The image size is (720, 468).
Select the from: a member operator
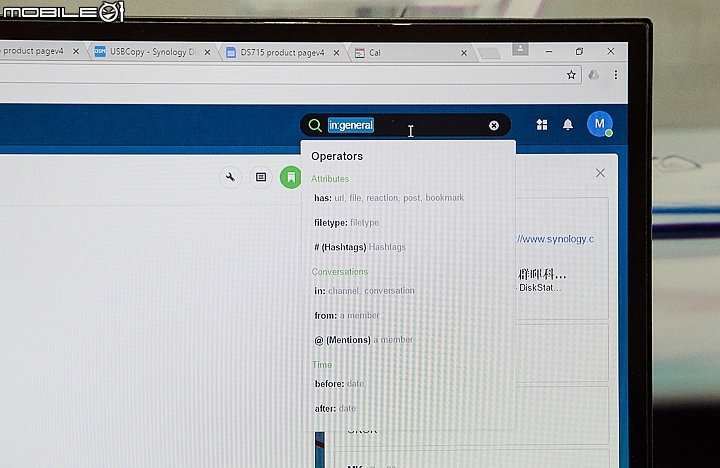tap(347, 316)
